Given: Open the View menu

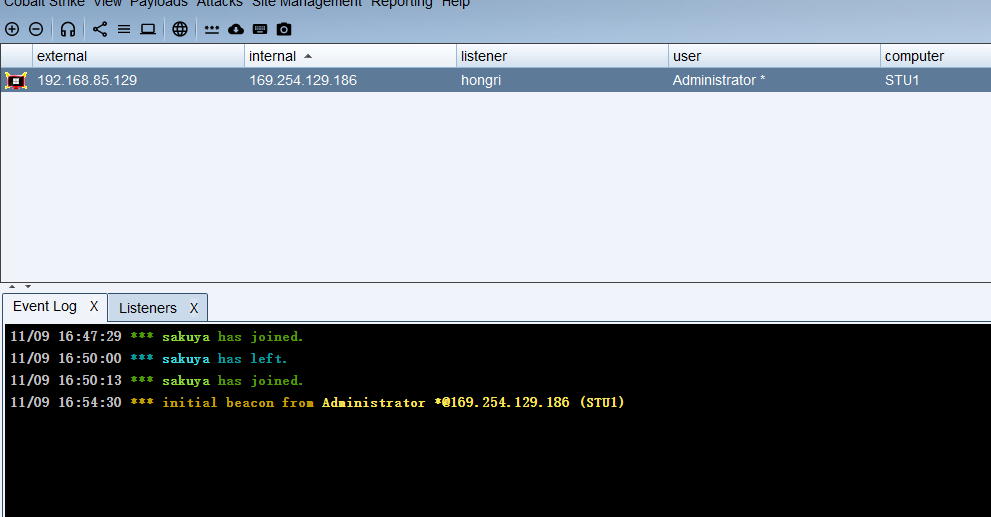Looking at the screenshot, I should pos(107,3).
